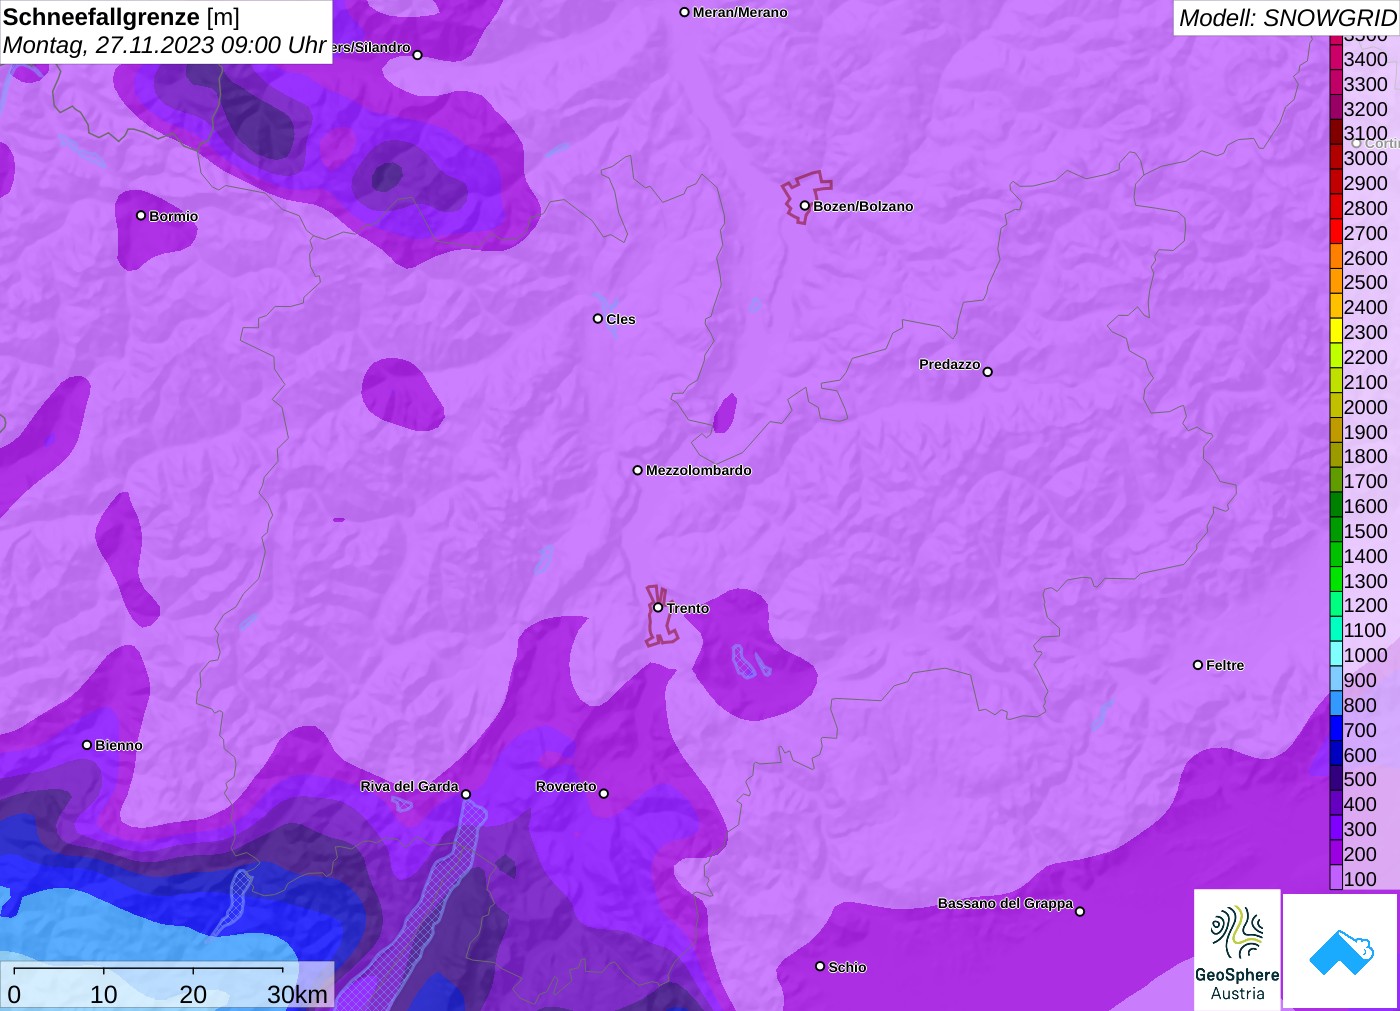Pick the 2300 m yellow legend swatch
The height and width of the screenshot is (1011, 1400).
tap(1336, 332)
